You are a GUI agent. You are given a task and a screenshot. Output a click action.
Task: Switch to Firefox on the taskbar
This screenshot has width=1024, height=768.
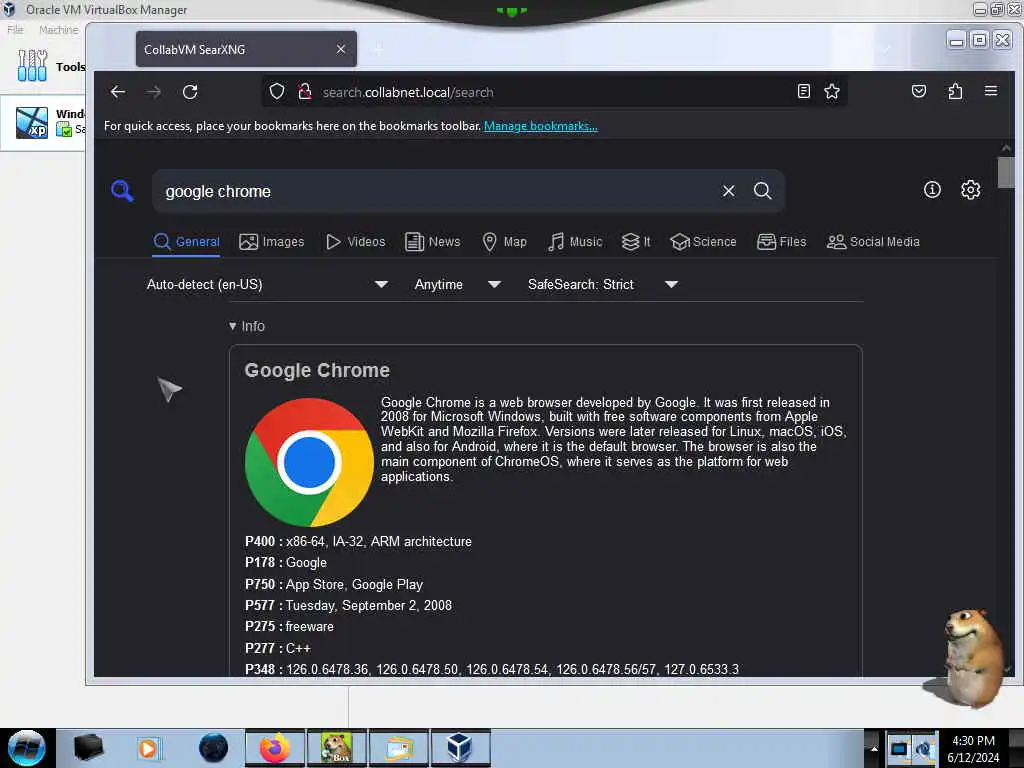coord(275,748)
